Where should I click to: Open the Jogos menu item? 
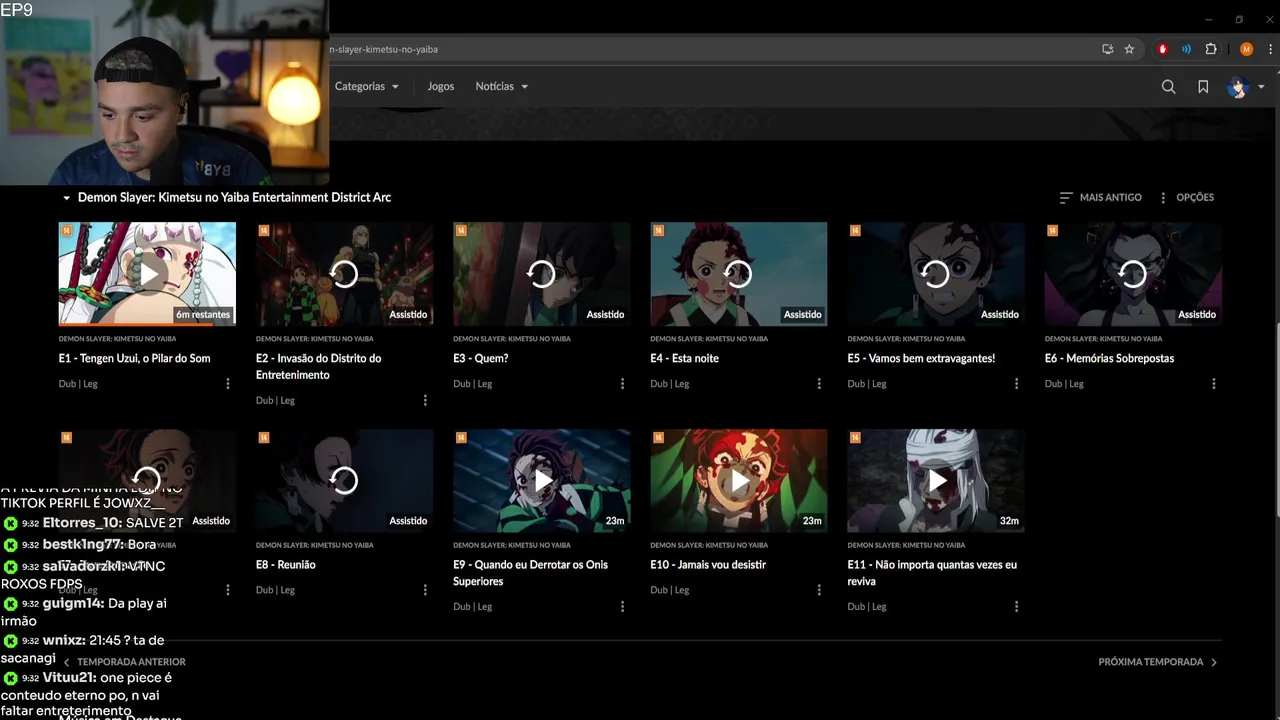point(441,87)
